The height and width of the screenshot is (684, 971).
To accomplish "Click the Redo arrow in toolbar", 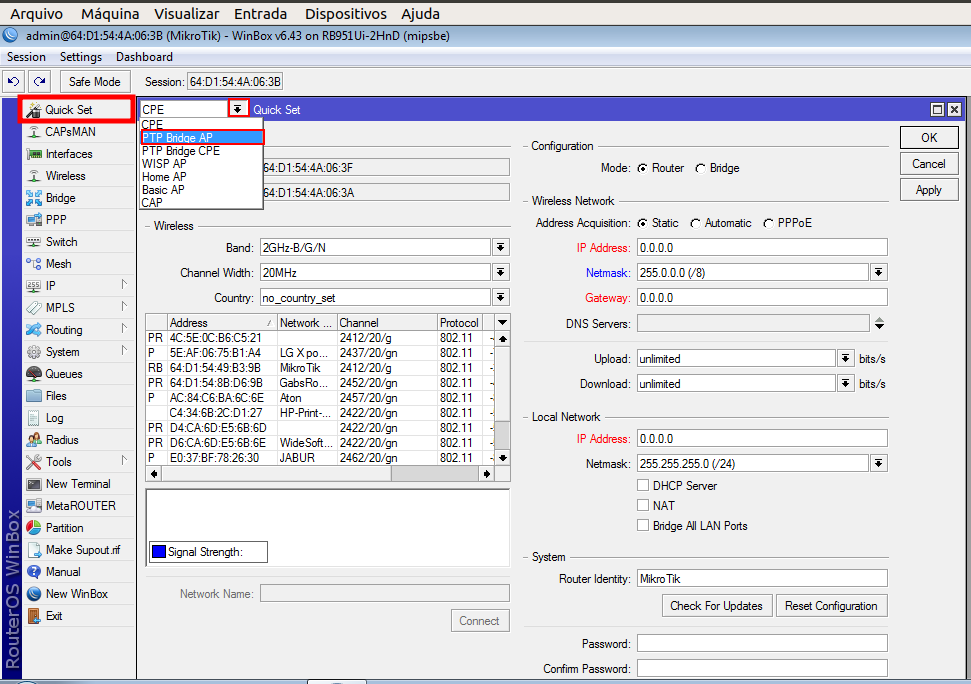I will click(39, 81).
